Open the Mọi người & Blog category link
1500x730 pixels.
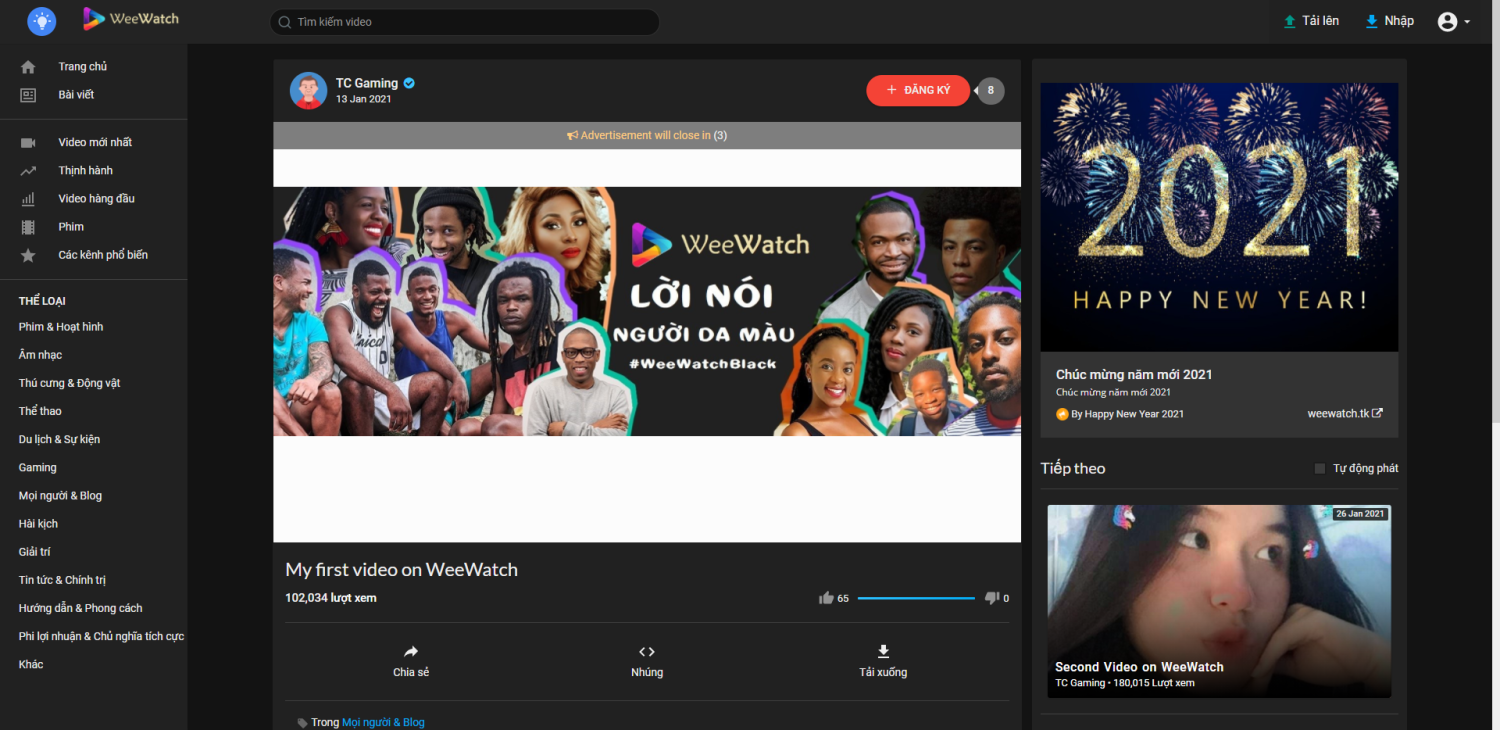coord(383,722)
